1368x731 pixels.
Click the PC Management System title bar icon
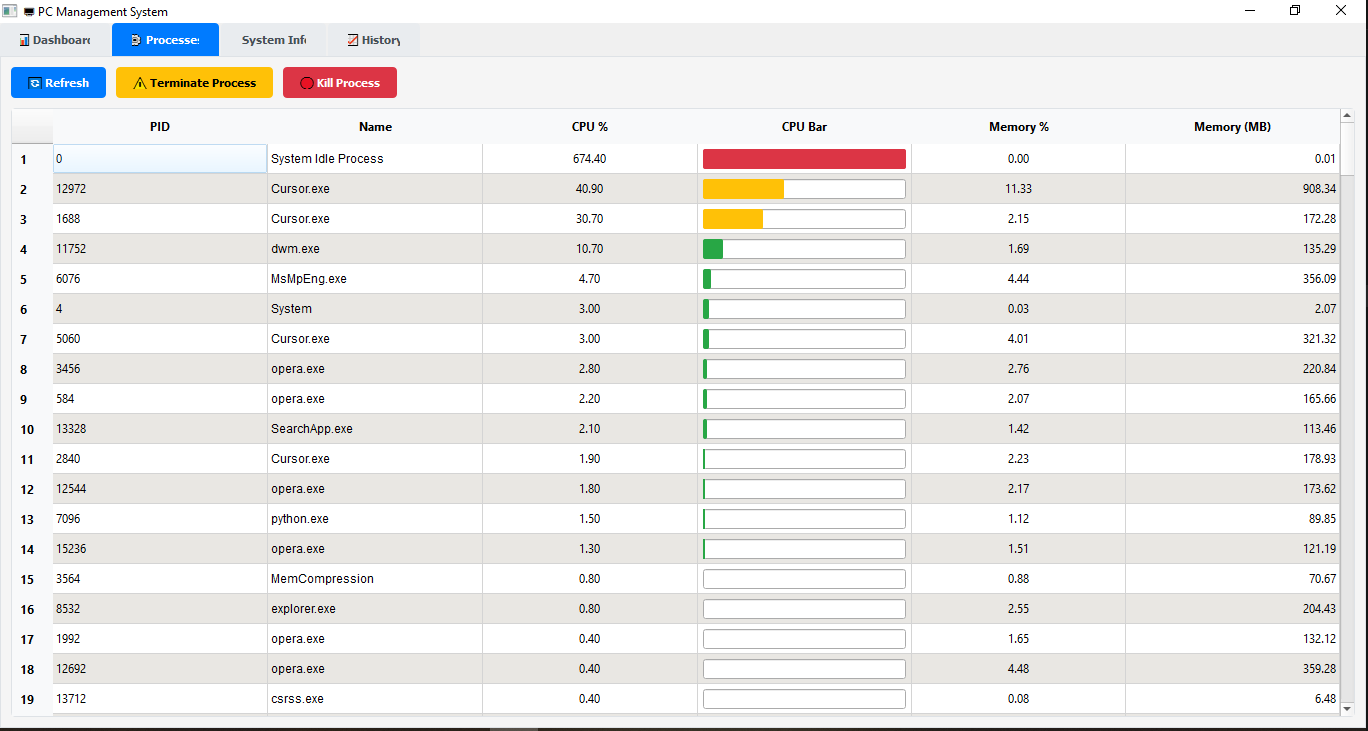(10, 11)
